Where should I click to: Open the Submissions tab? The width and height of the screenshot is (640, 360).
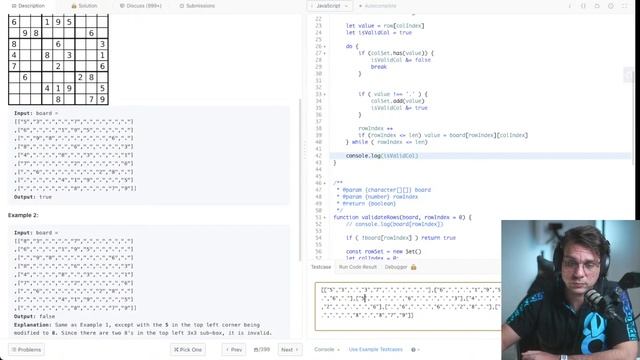(x=197, y=6)
